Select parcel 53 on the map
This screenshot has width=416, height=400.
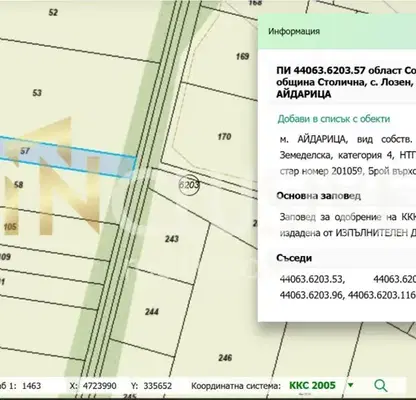[37, 93]
